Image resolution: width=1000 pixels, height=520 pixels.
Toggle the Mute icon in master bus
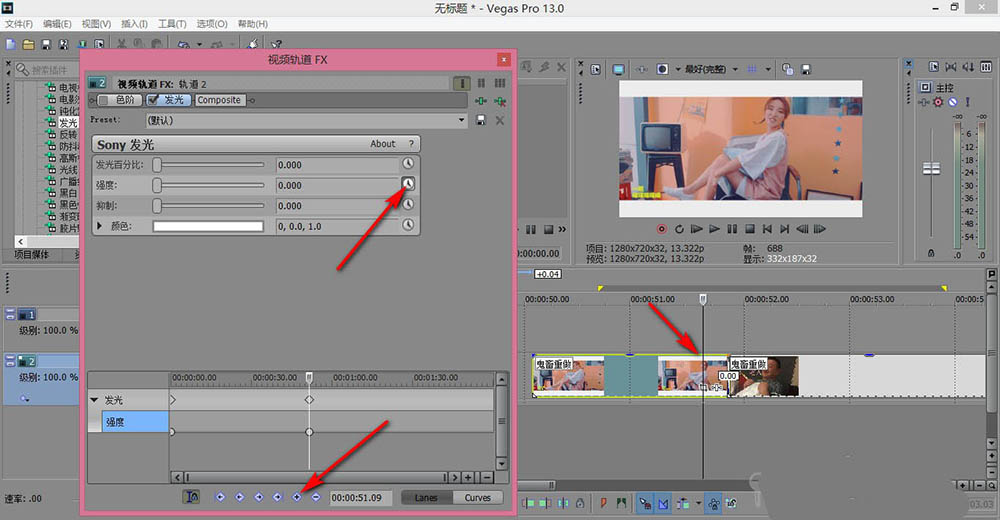[x=953, y=102]
